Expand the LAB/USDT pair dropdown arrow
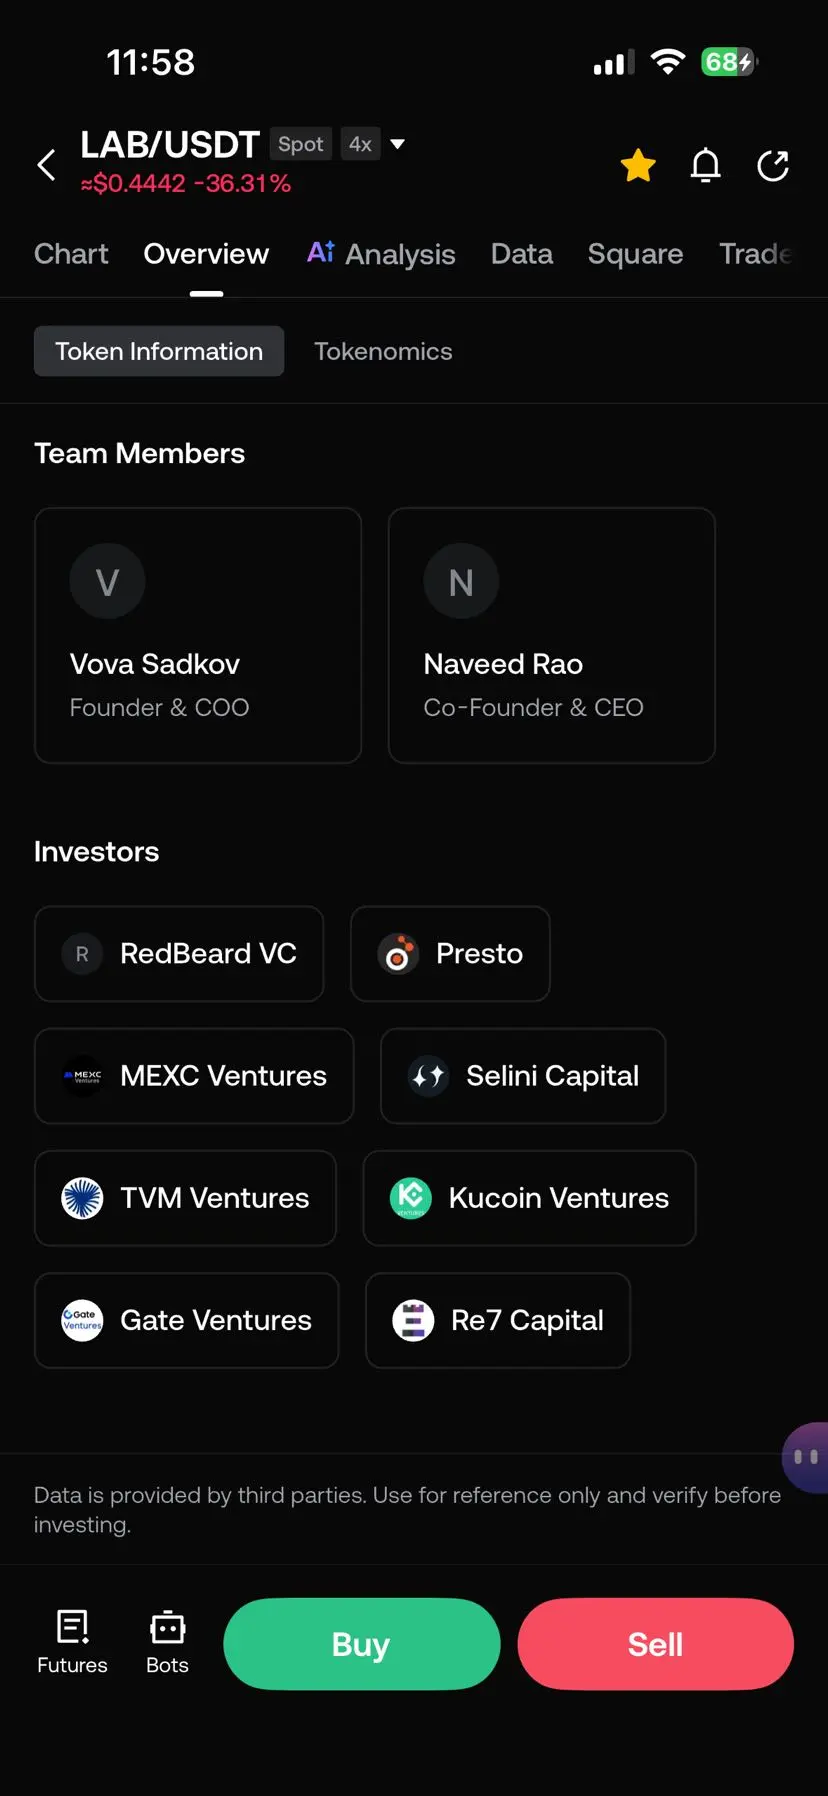828x1796 pixels. point(398,144)
